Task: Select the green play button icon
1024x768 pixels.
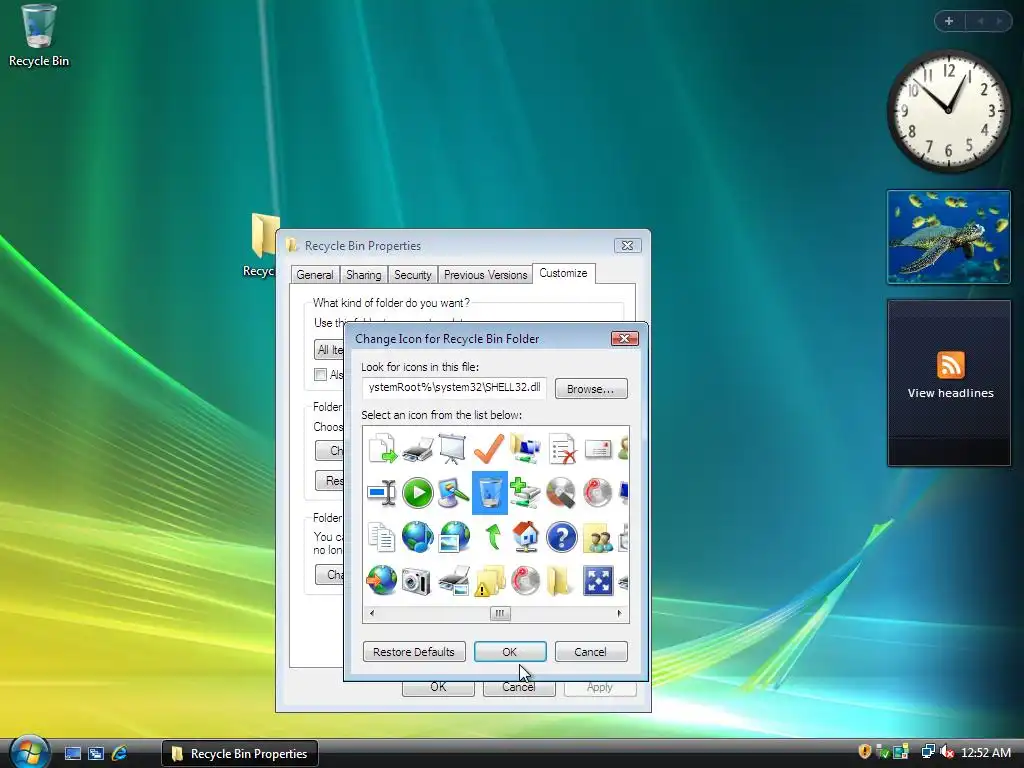Action: [x=418, y=492]
